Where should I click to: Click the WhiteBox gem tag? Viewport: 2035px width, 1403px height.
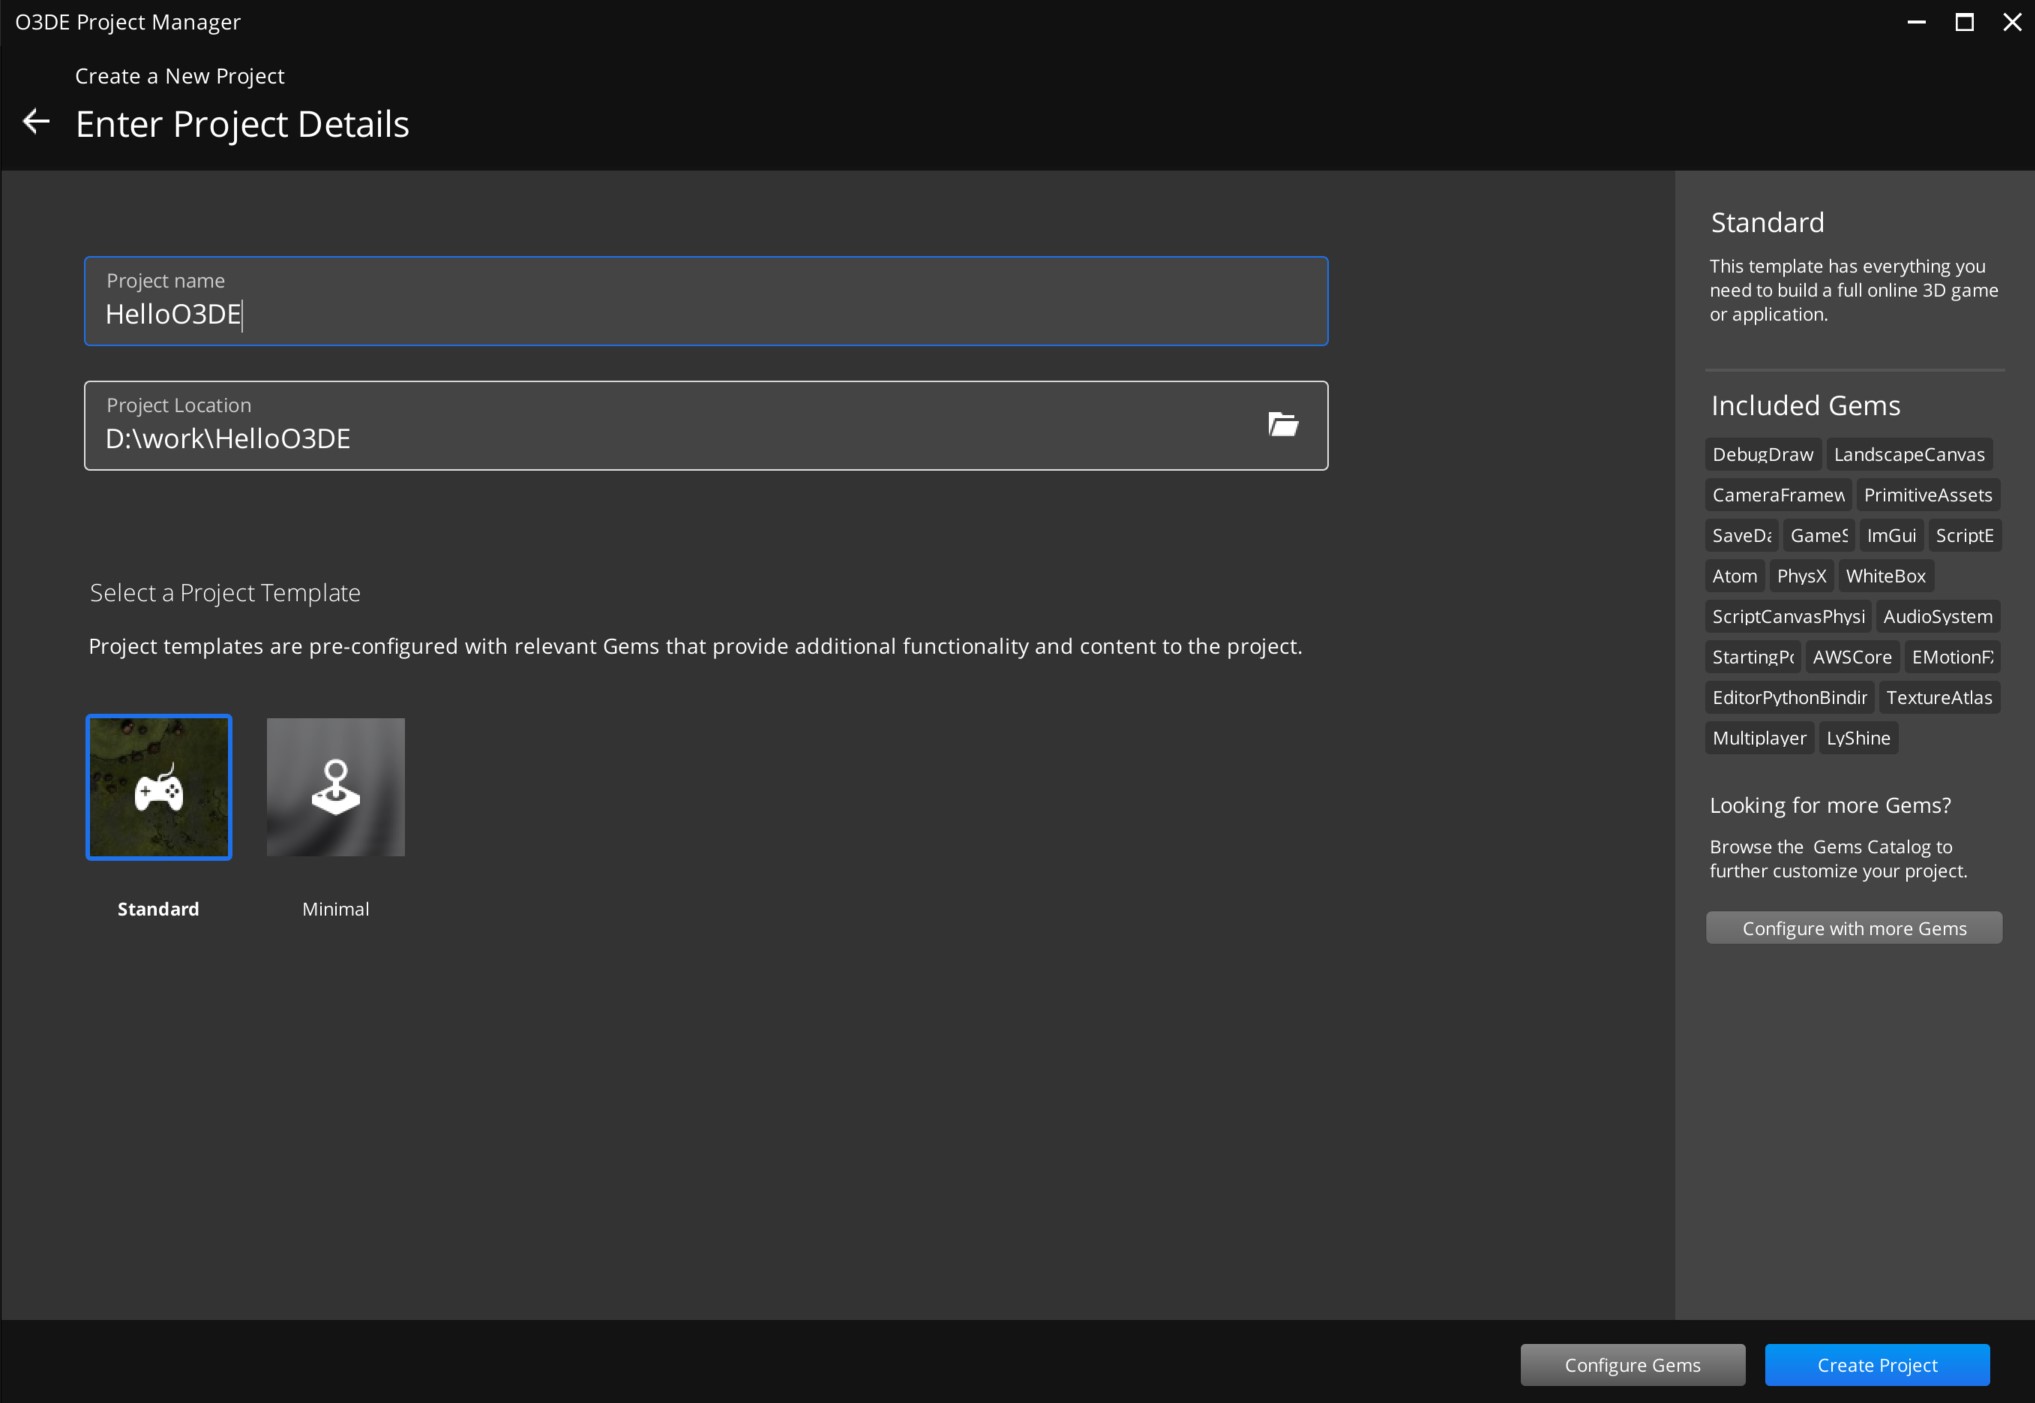pos(1885,576)
